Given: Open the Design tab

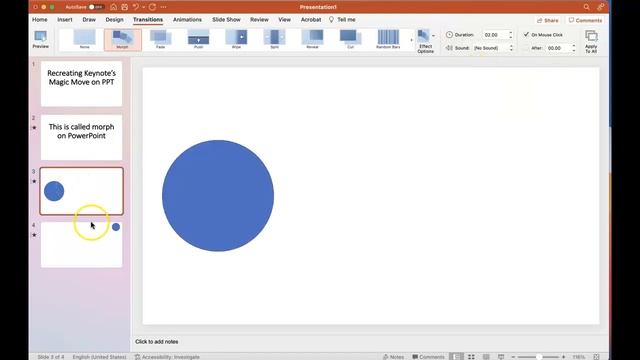Looking at the screenshot, I should click(x=114, y=20).
